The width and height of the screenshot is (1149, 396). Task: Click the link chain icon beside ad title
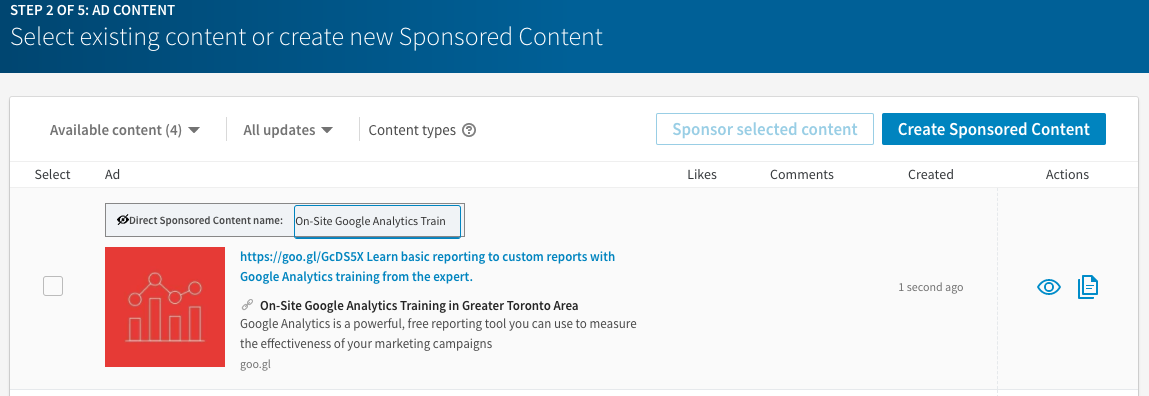click(247, 305)
